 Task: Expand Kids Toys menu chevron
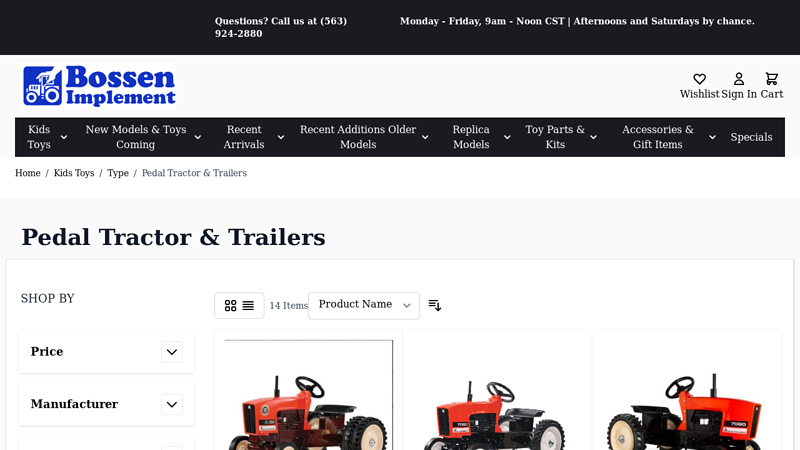64,137
